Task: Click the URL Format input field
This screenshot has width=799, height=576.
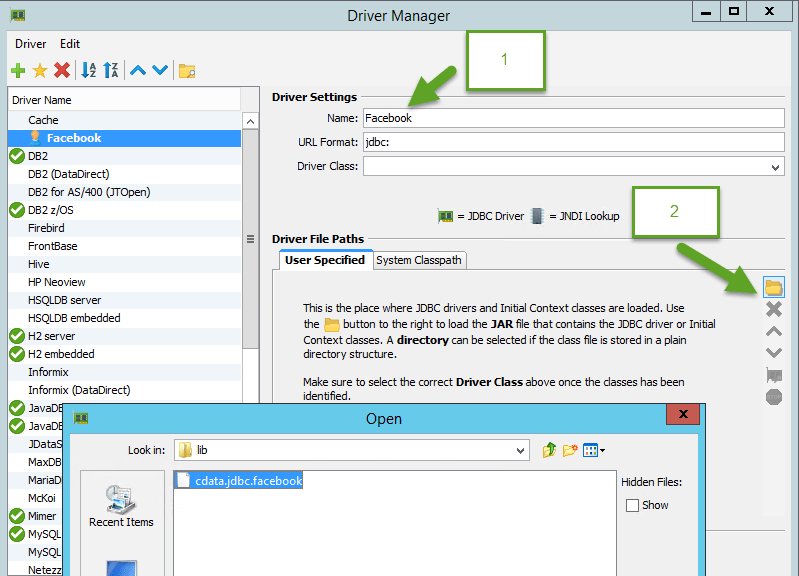Action: click(574, 142)
